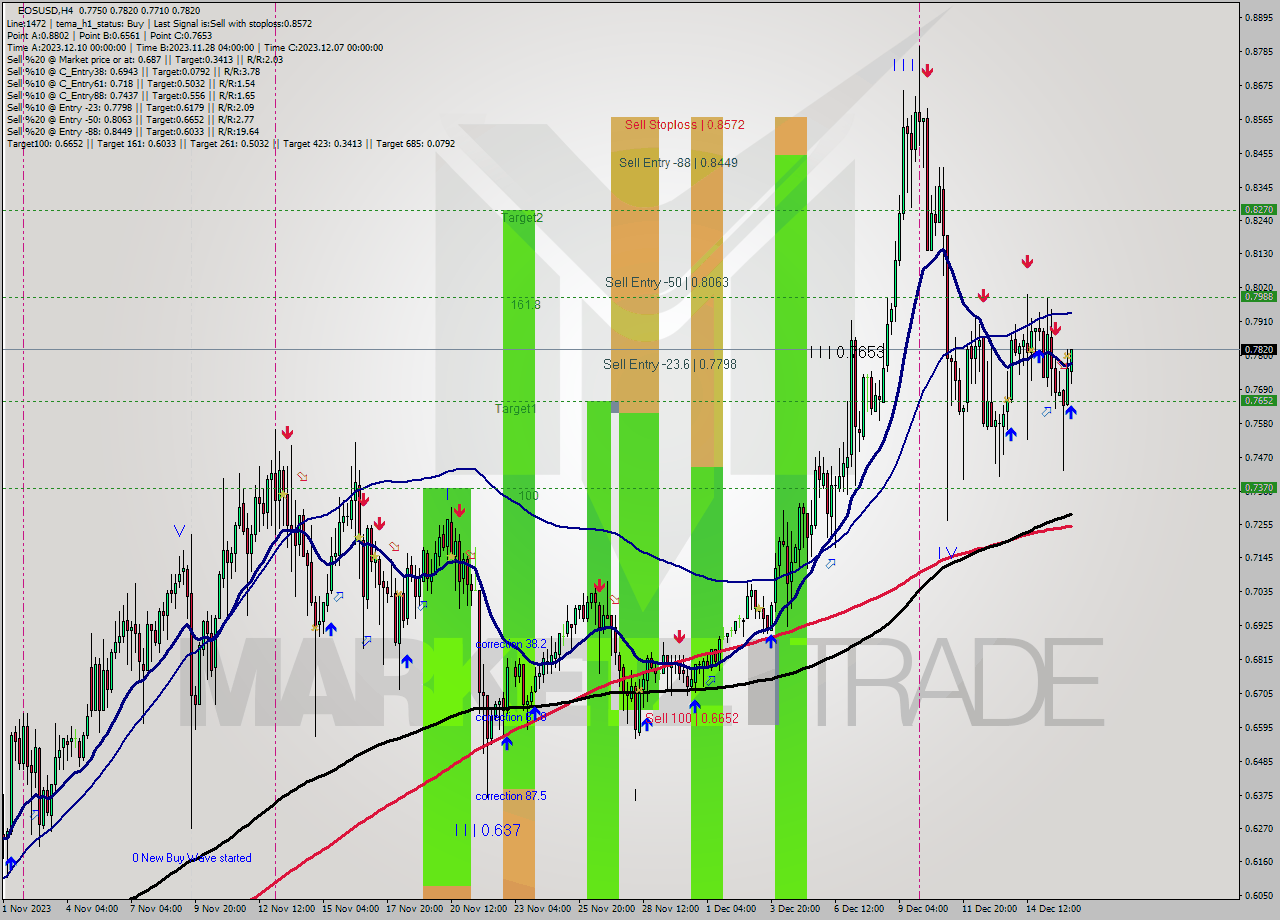Select the 'correction 87.5' label
The image size is (1280, 920).
(x=511, y=796)
